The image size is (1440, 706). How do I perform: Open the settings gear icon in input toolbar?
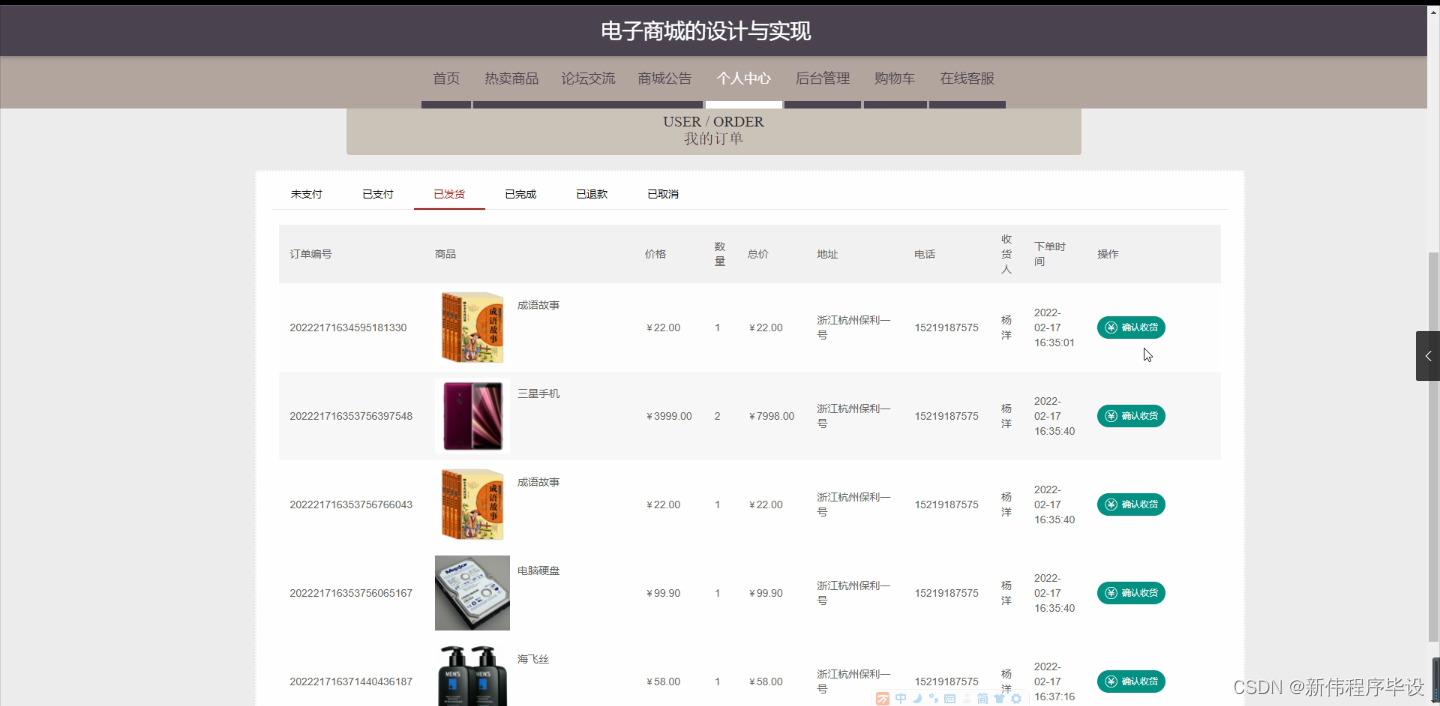coord(1016,698)
